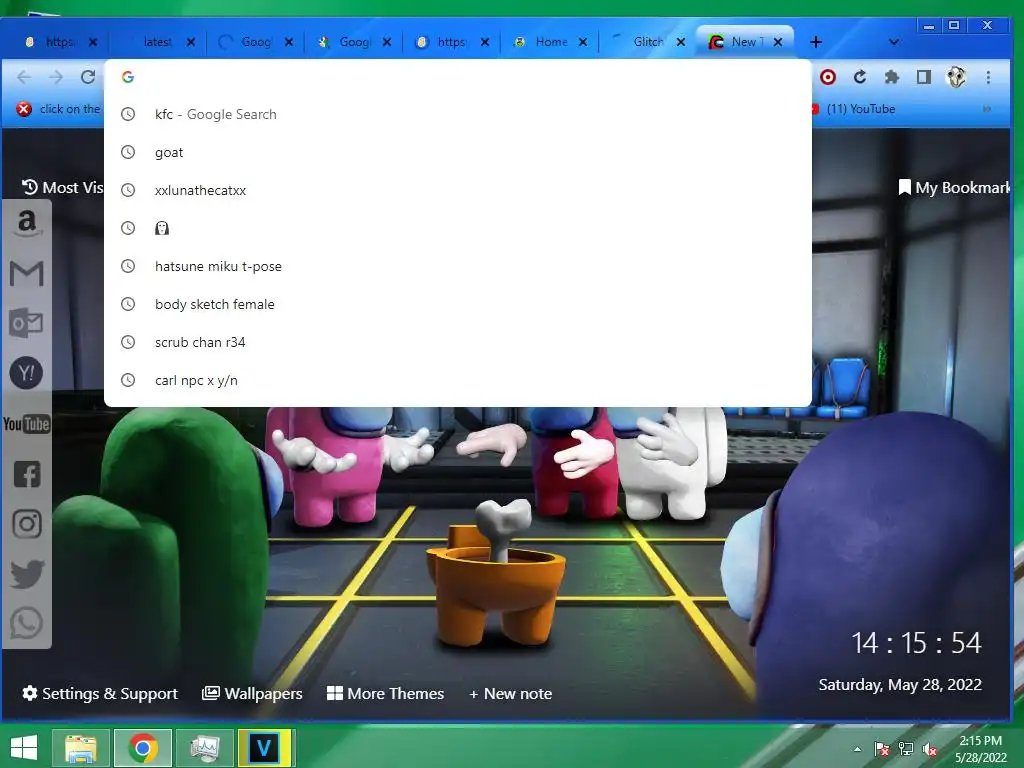This screenshot has width=1024, height=768.
Task: Open the Gmail shortcut in sidebar
Action: coord(27,274)
